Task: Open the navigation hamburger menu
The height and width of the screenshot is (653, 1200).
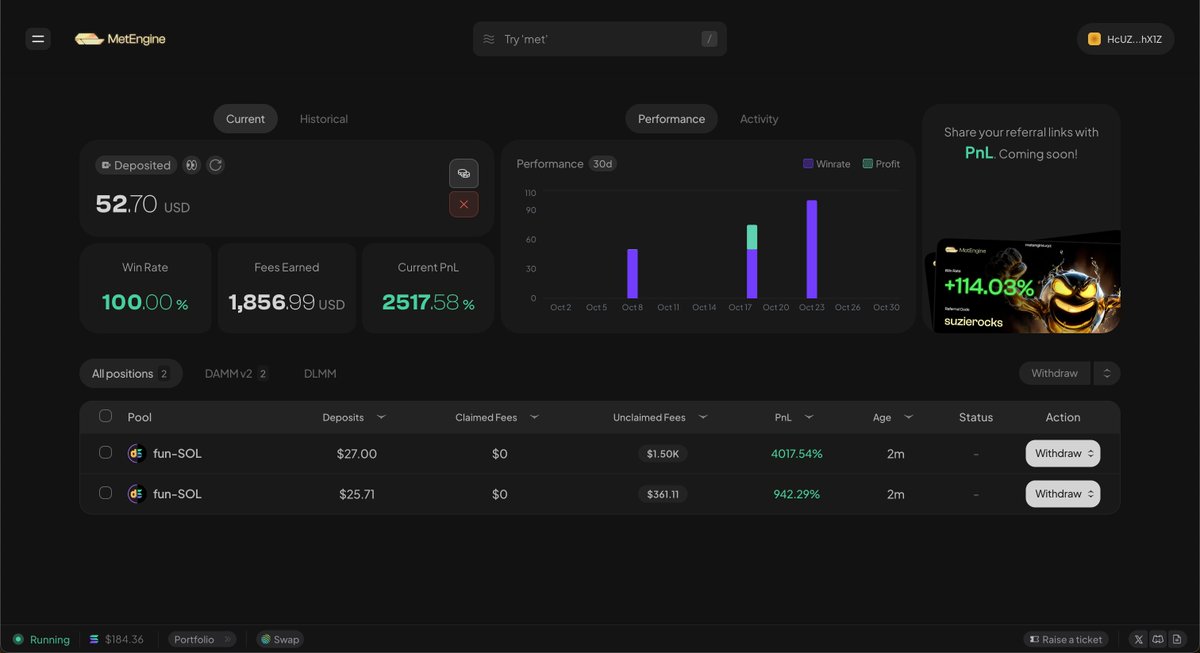Action: 38,38
